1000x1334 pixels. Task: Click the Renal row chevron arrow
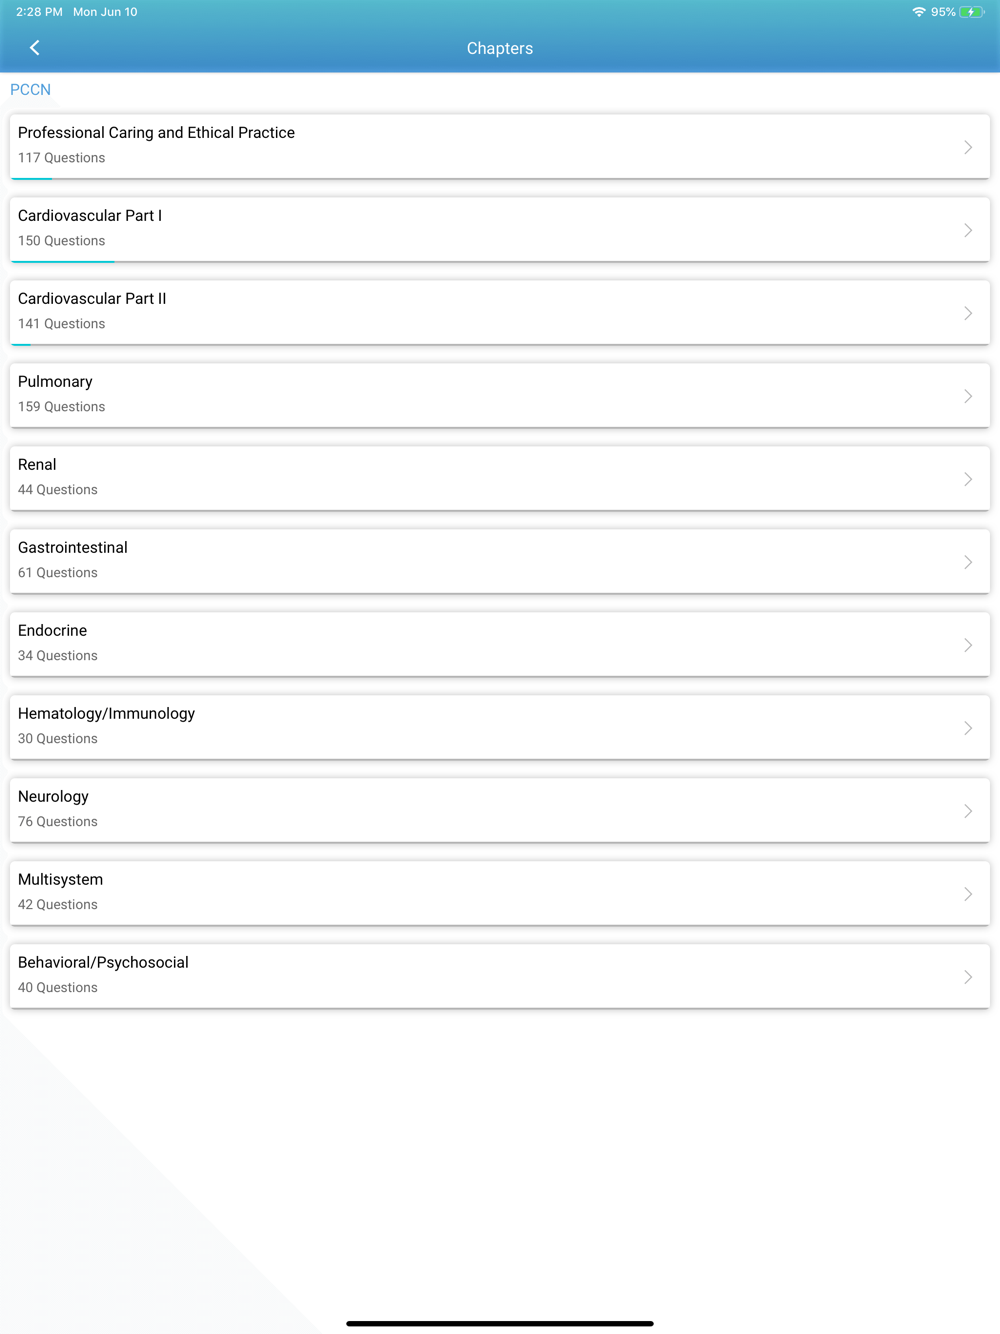(x=968, y=479)
